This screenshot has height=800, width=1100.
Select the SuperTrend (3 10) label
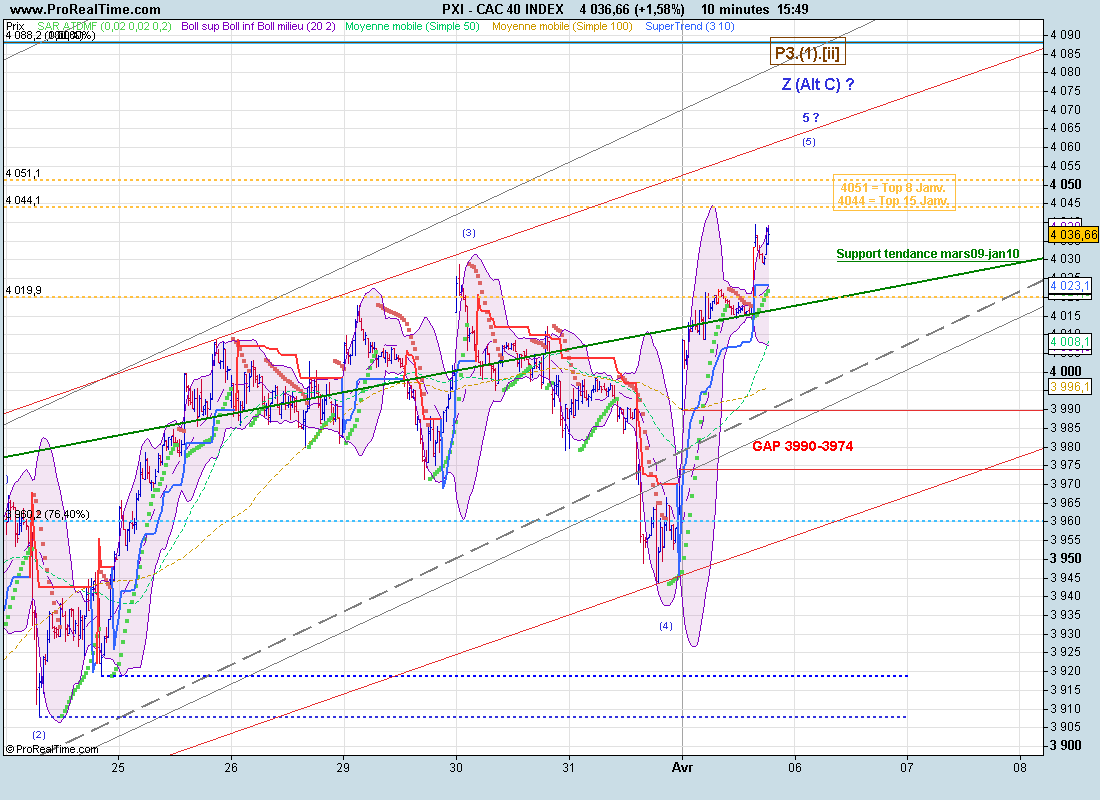coord(690,26)
